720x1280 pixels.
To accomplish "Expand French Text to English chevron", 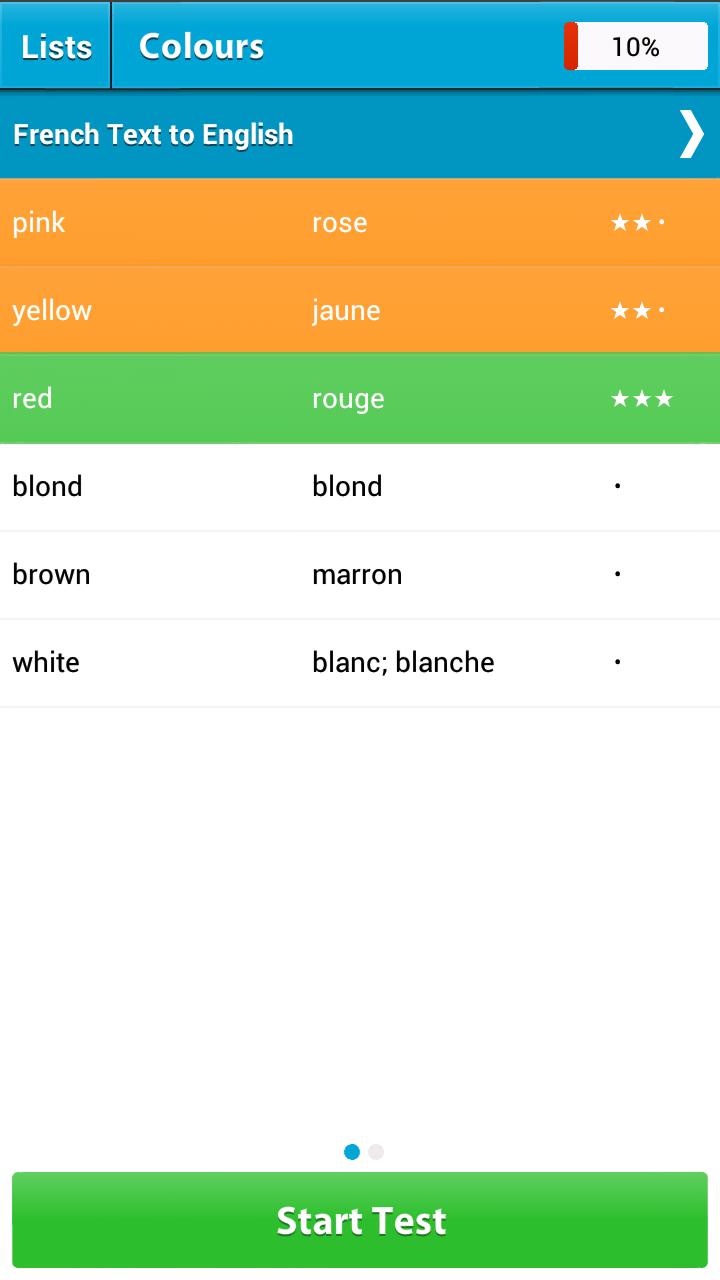I will click(691, 135).
